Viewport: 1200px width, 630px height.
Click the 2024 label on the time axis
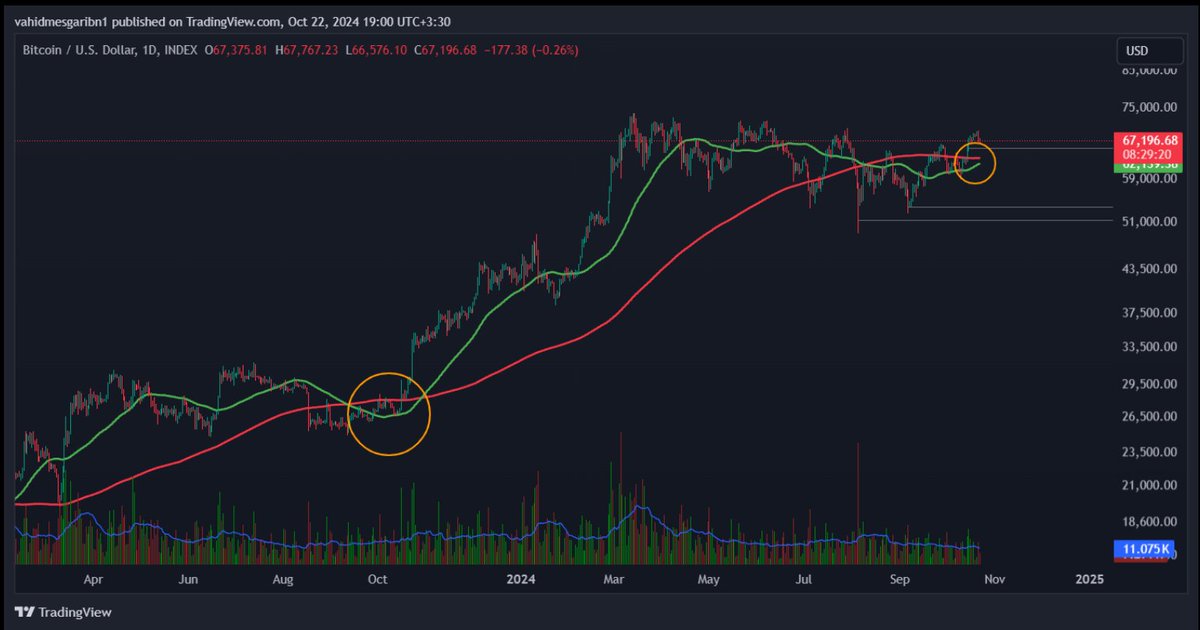pyautogui.click(x=521, y=579)
